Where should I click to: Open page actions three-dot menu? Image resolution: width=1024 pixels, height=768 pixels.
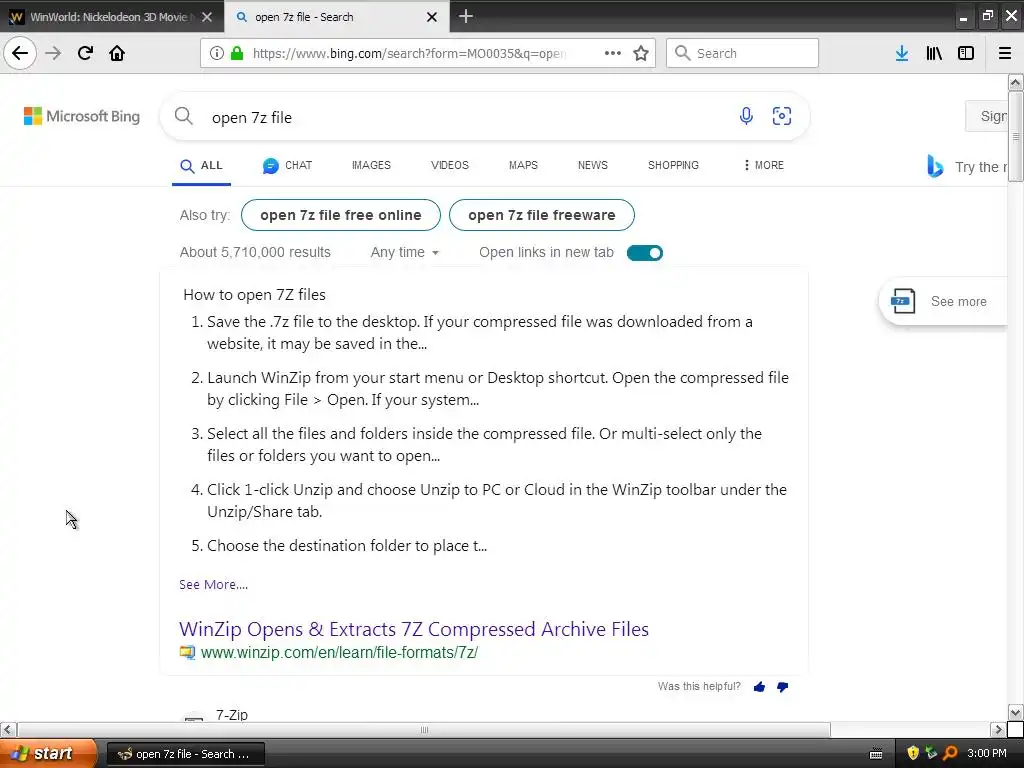click(x=613, y=53)
